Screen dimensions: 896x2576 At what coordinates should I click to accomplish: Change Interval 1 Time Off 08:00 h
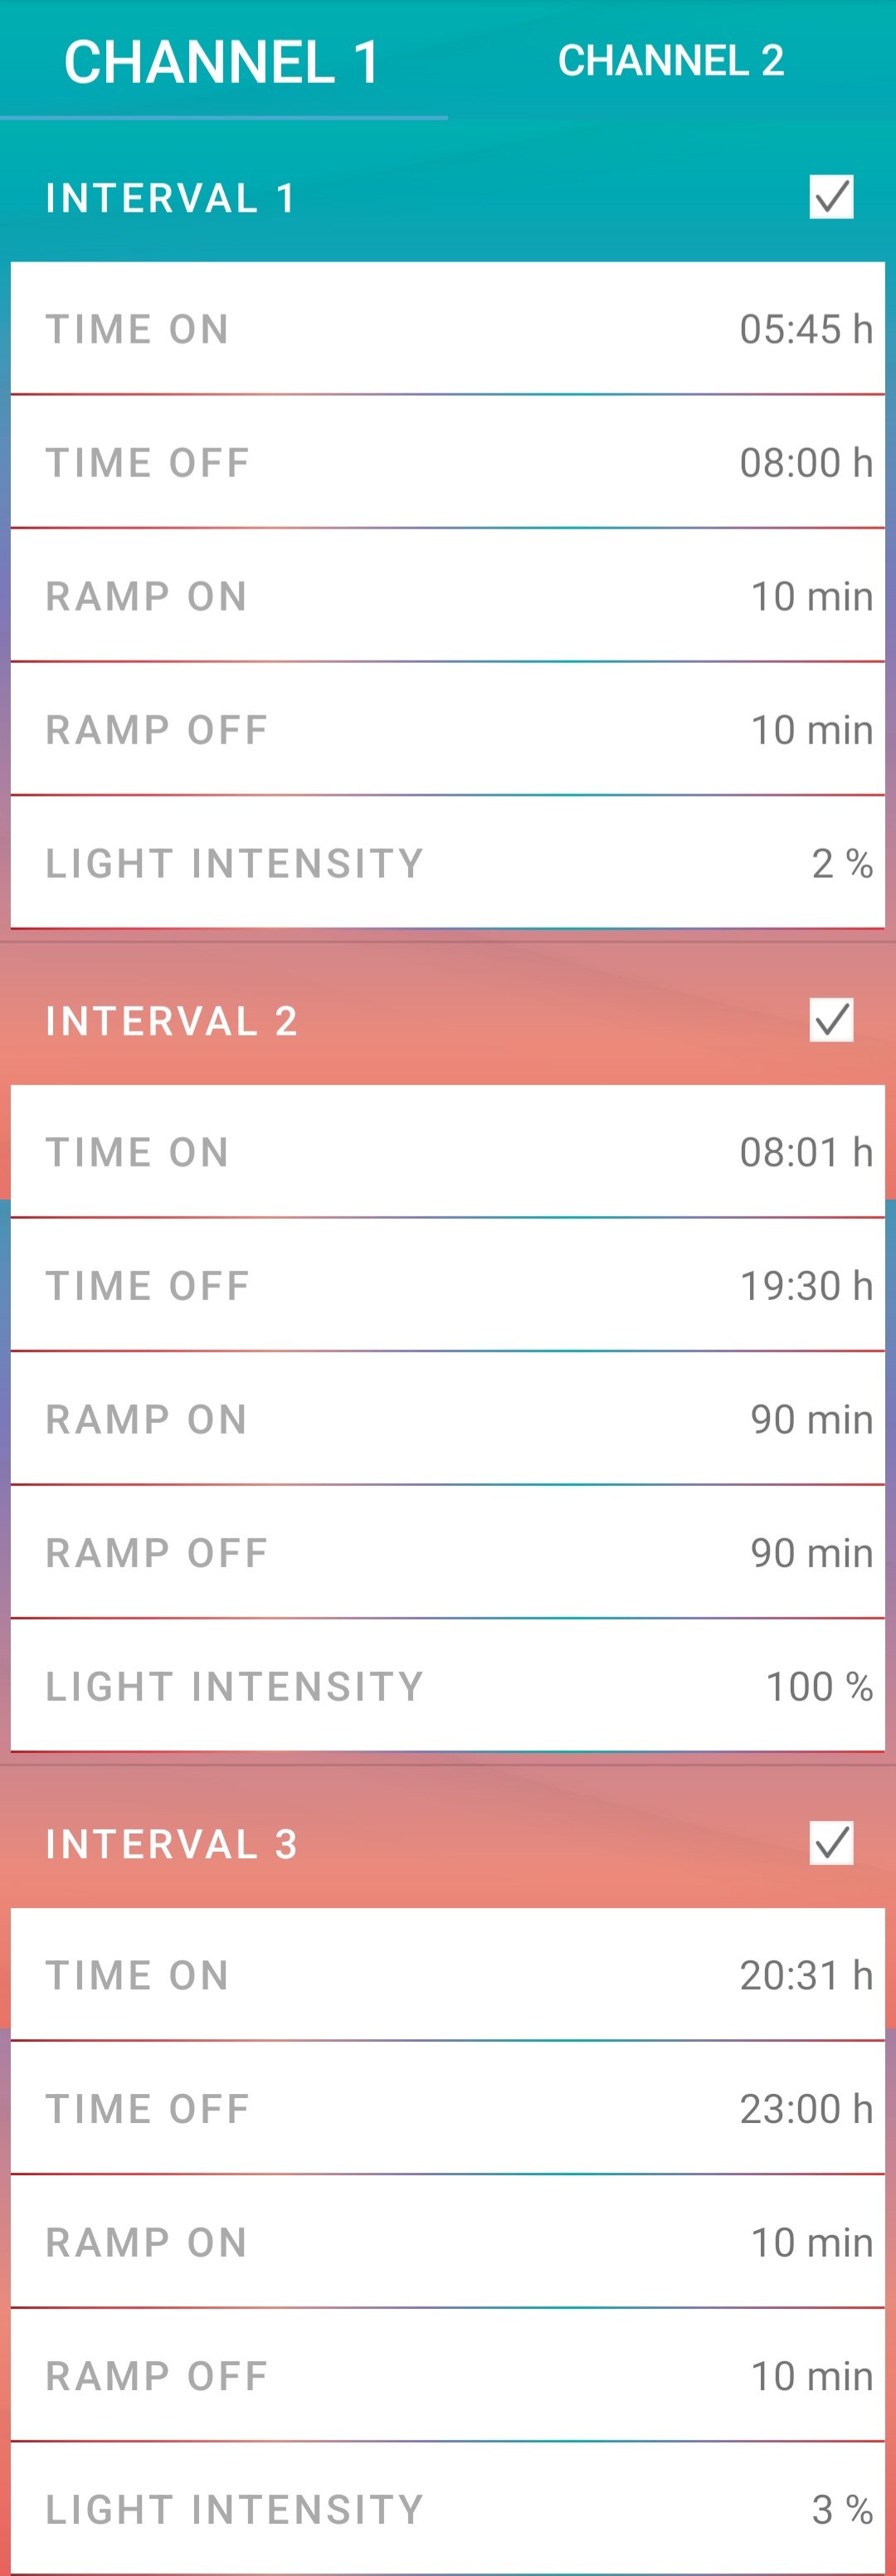[x=448, y=462]
